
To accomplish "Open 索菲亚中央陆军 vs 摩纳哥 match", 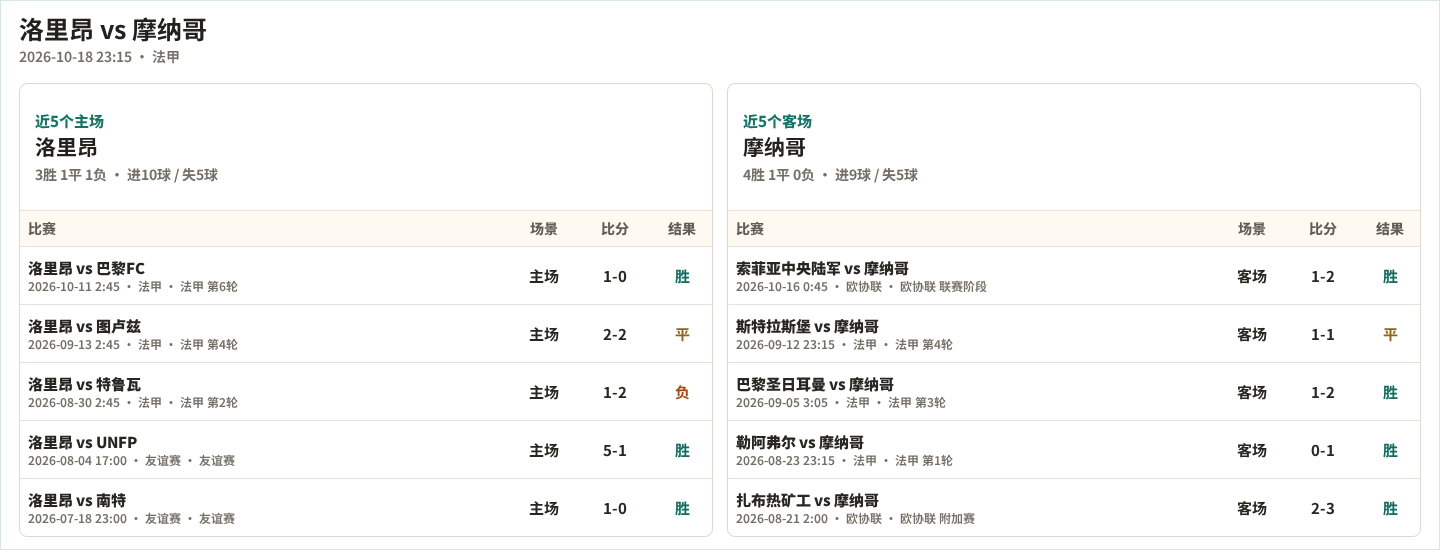I will tap(1074, 276).
